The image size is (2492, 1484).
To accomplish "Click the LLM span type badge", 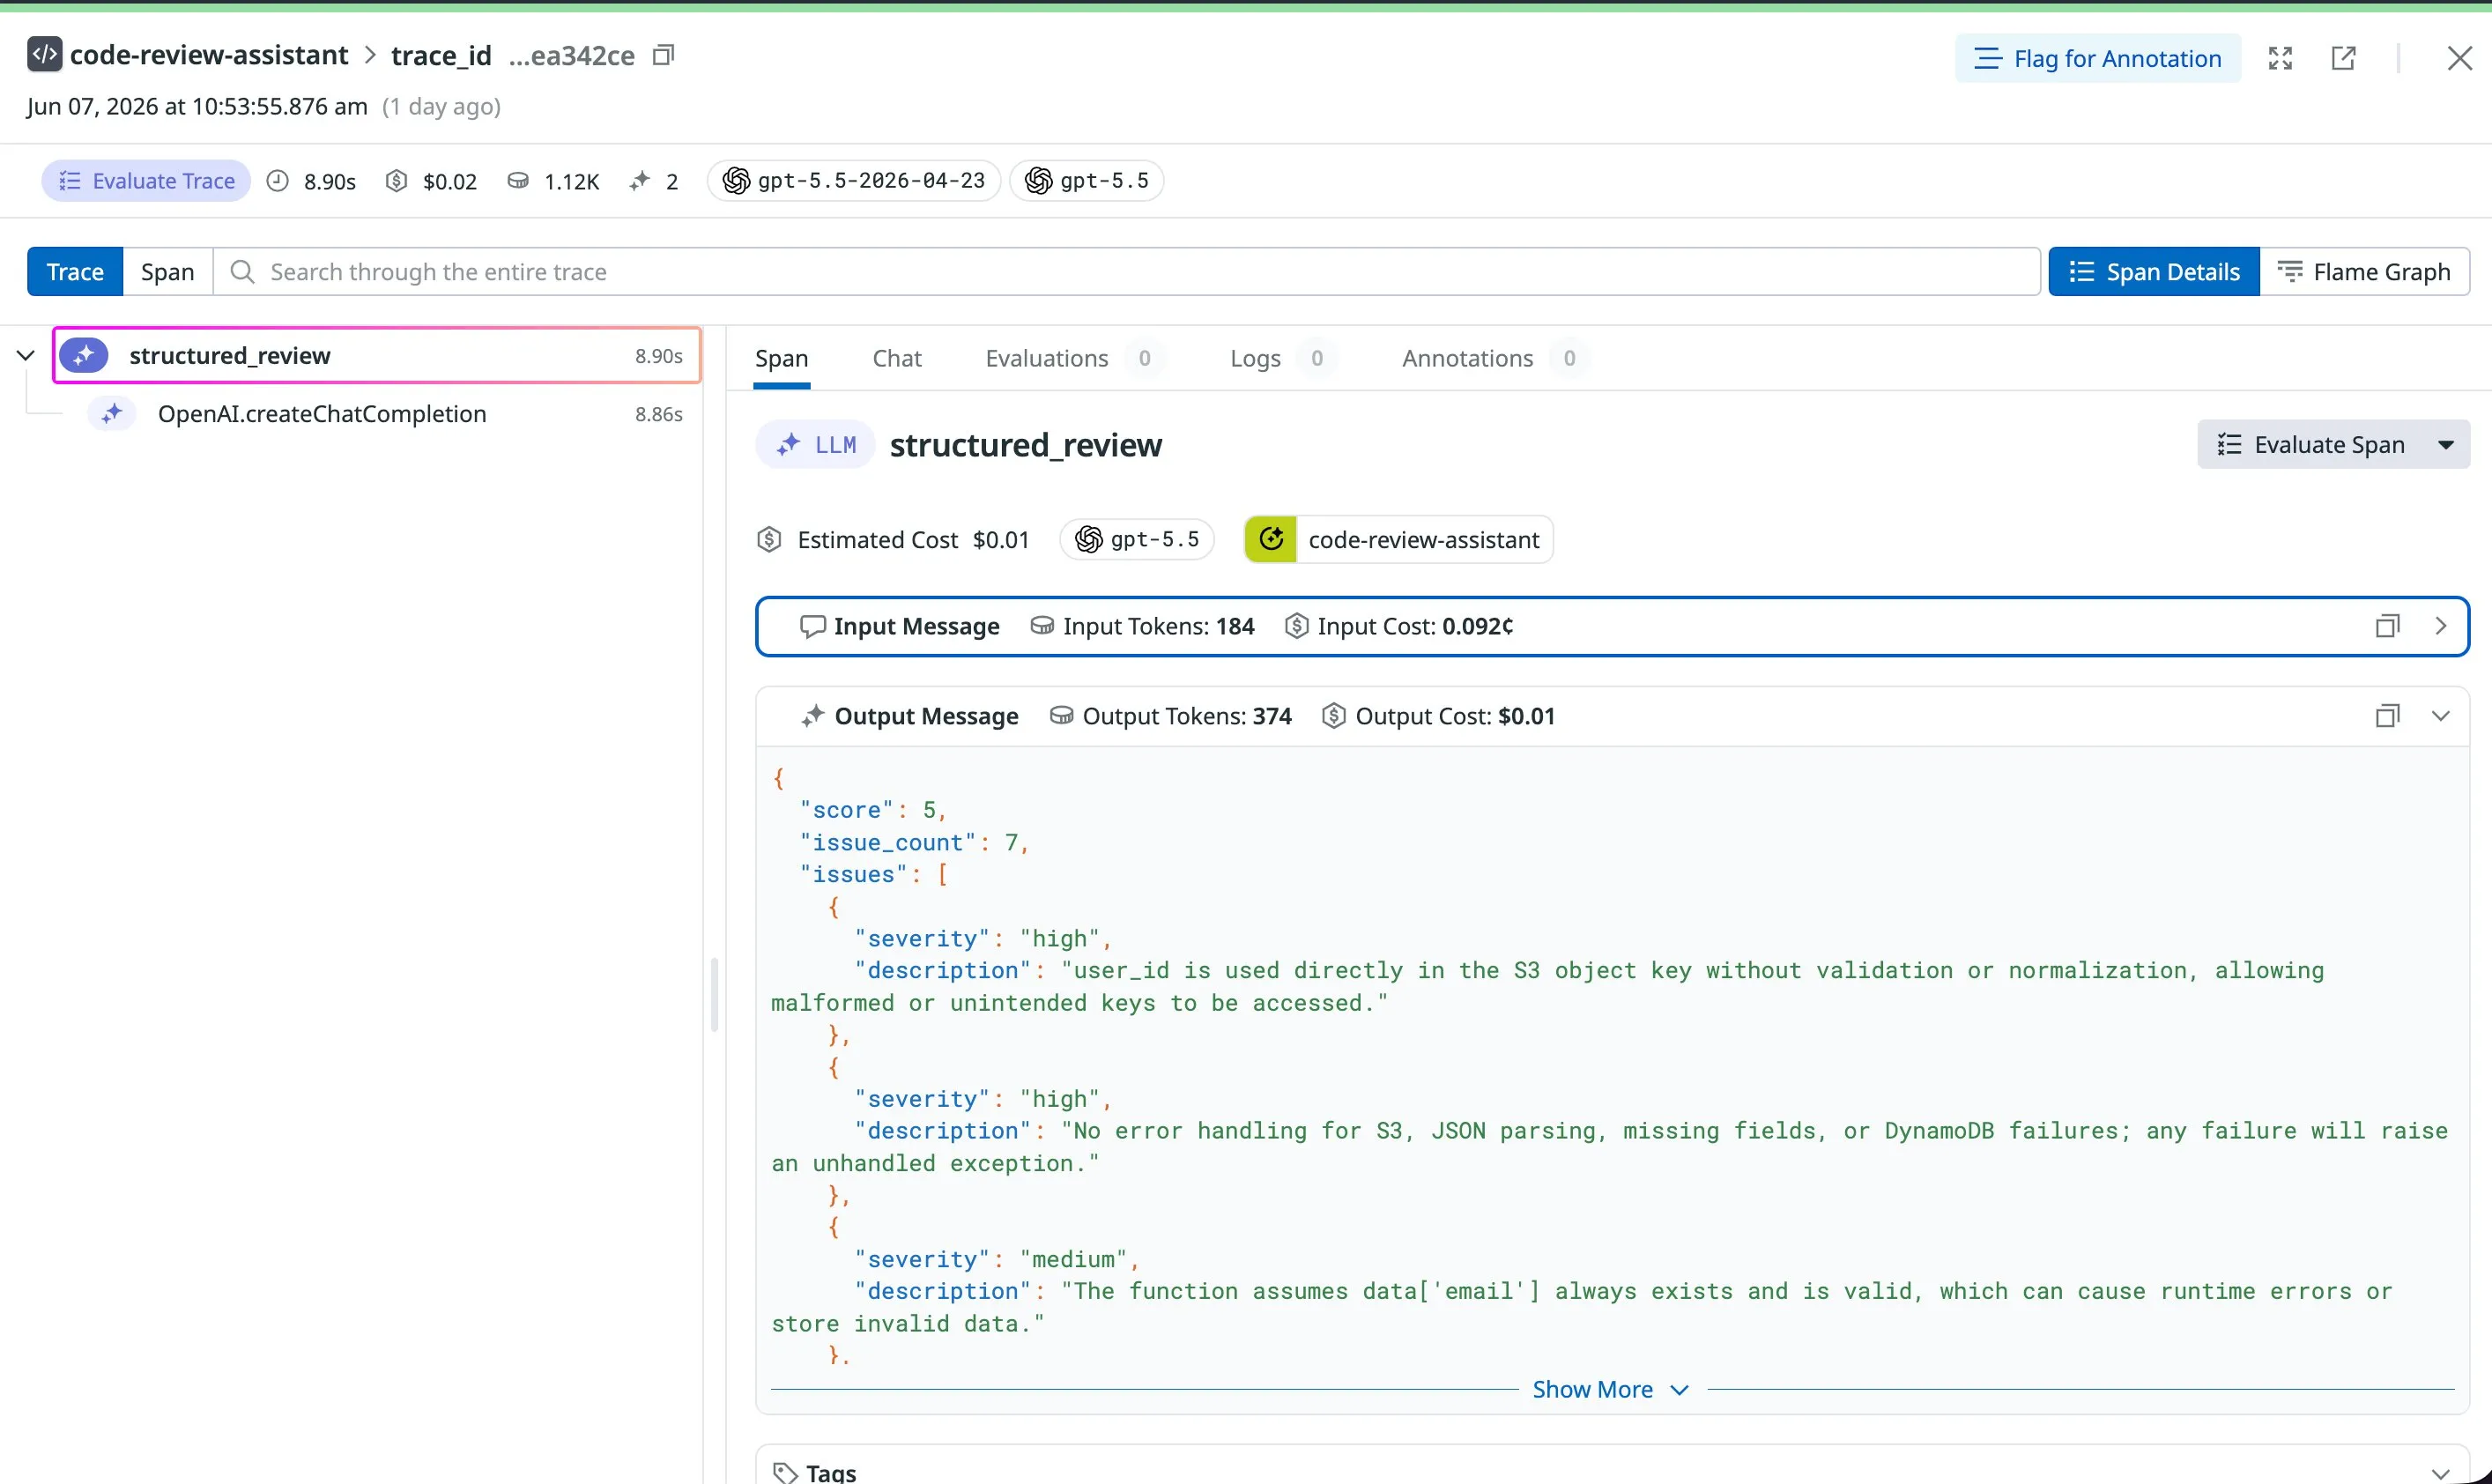I will point(816,445).
